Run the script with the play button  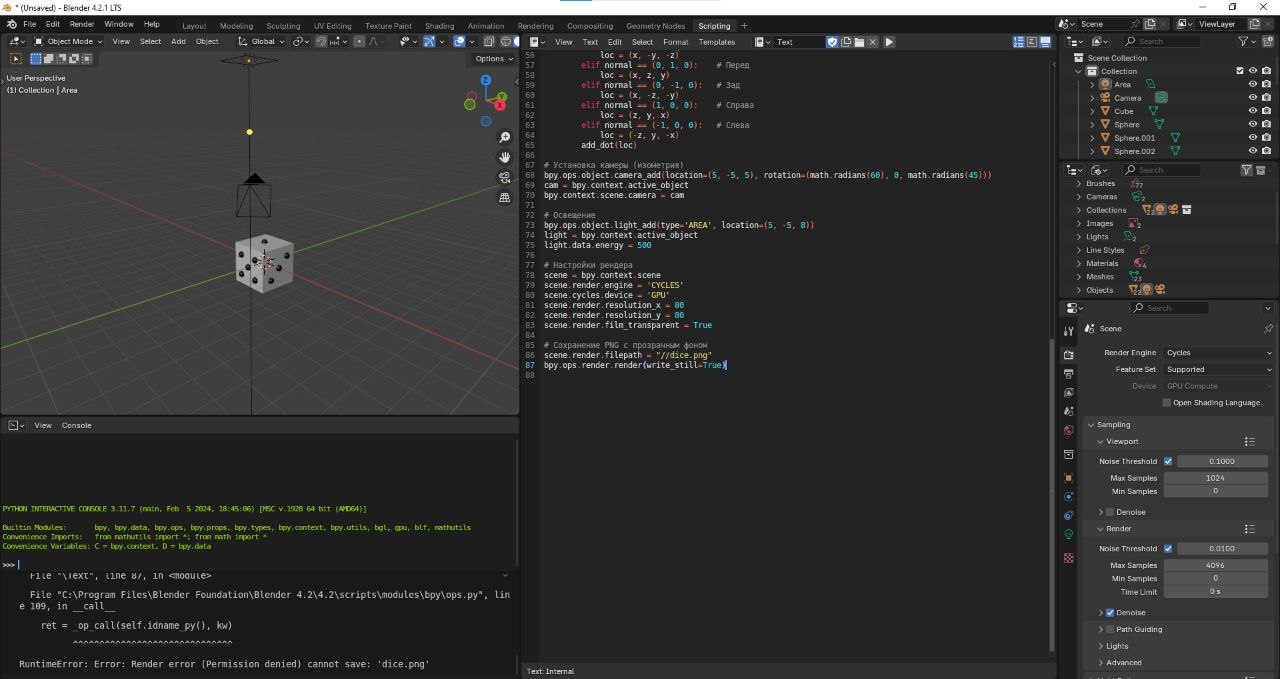(x=889, y=42)
